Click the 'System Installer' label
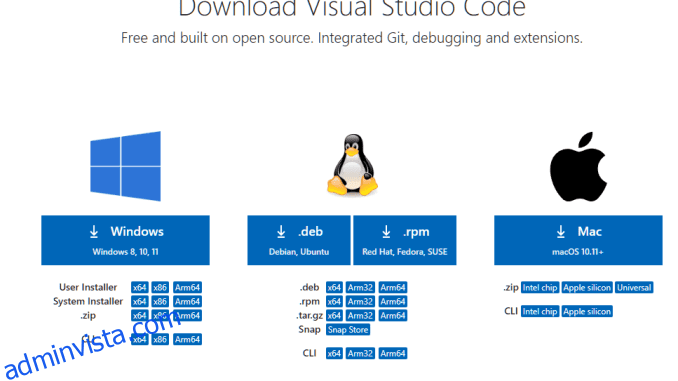This screenshot has width=678, height=381. [88, 301]
